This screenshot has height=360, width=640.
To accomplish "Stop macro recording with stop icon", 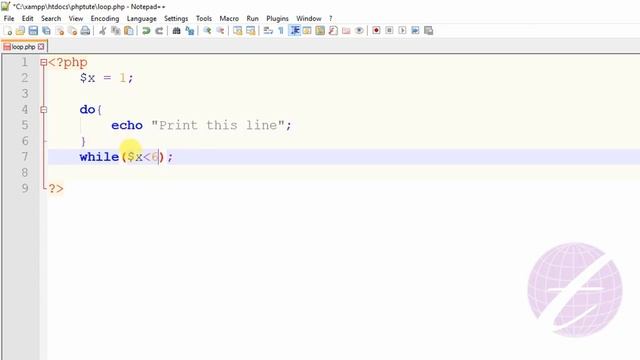I will coord(389,31).
